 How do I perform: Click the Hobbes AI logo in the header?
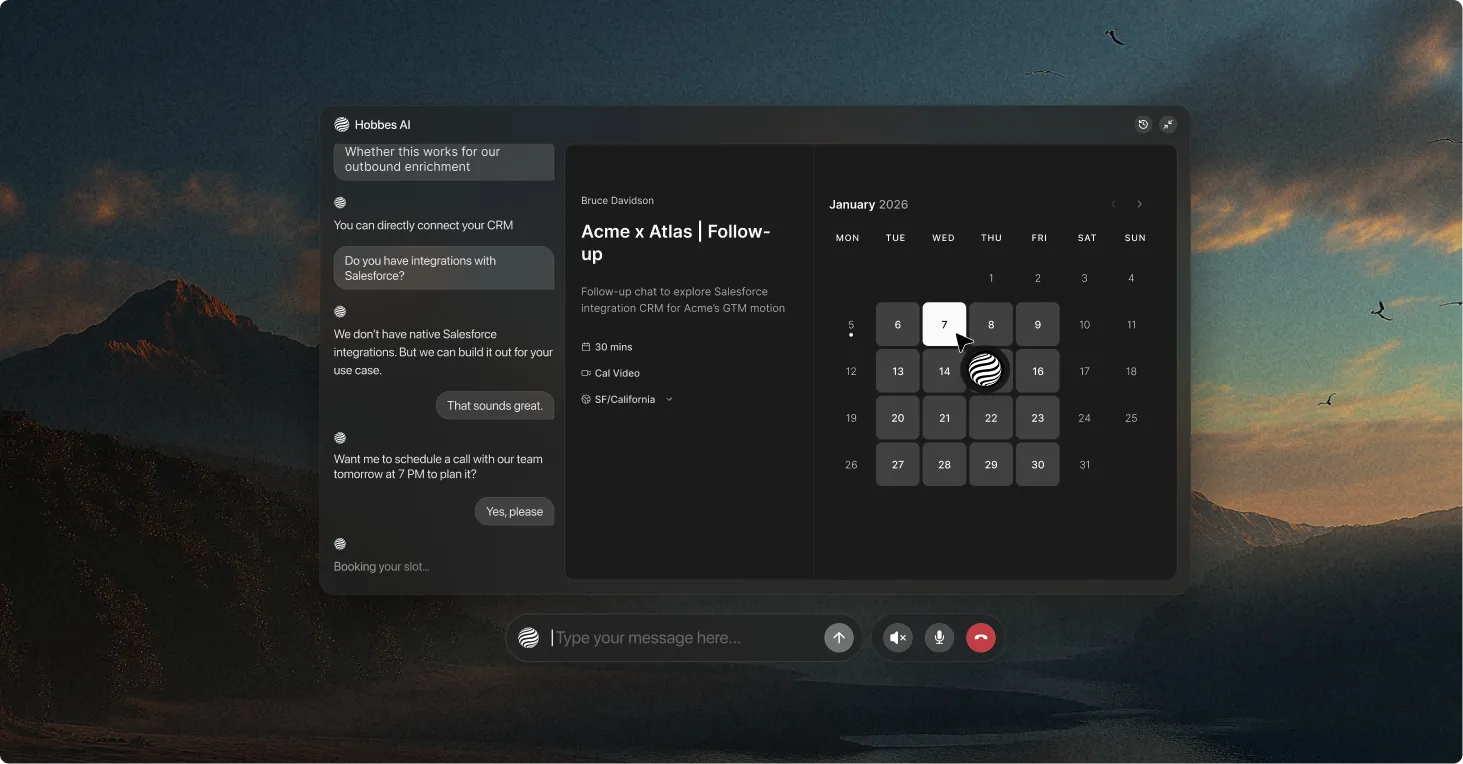[342, 125]
